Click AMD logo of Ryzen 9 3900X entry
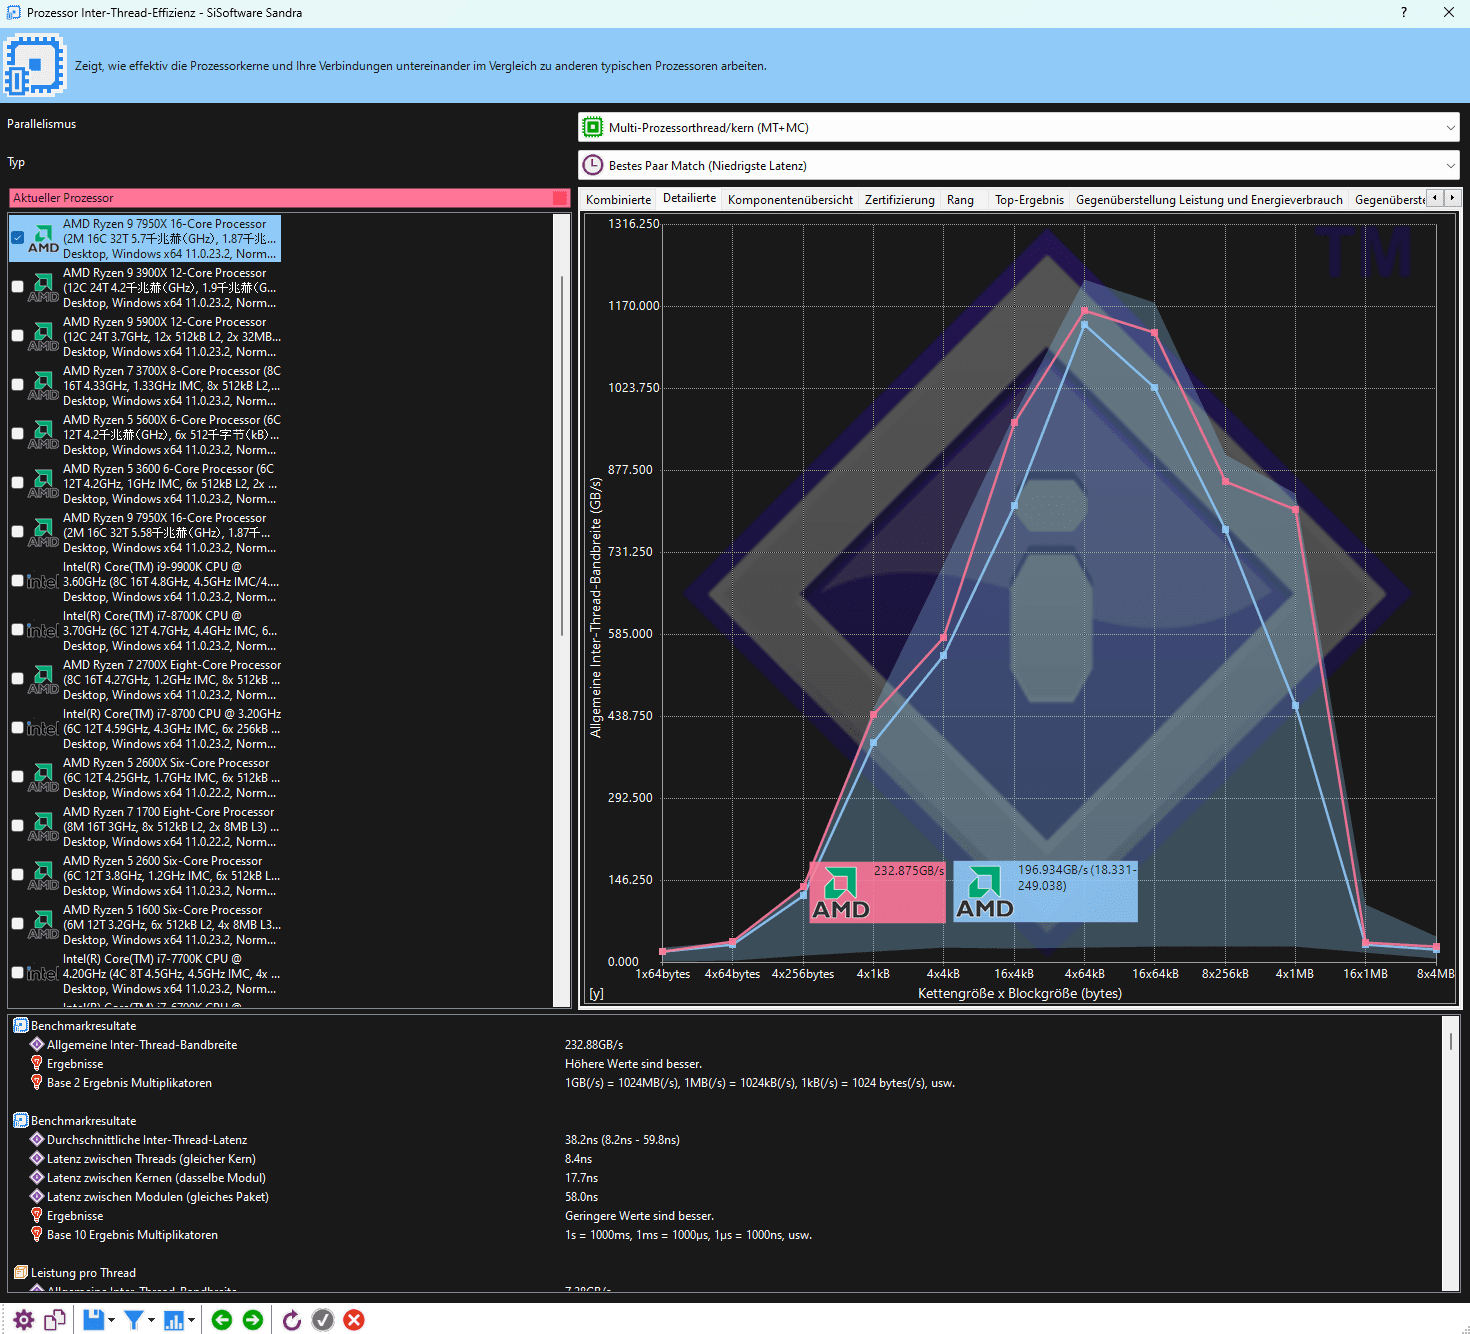1470x1334 pixels. 43,288
